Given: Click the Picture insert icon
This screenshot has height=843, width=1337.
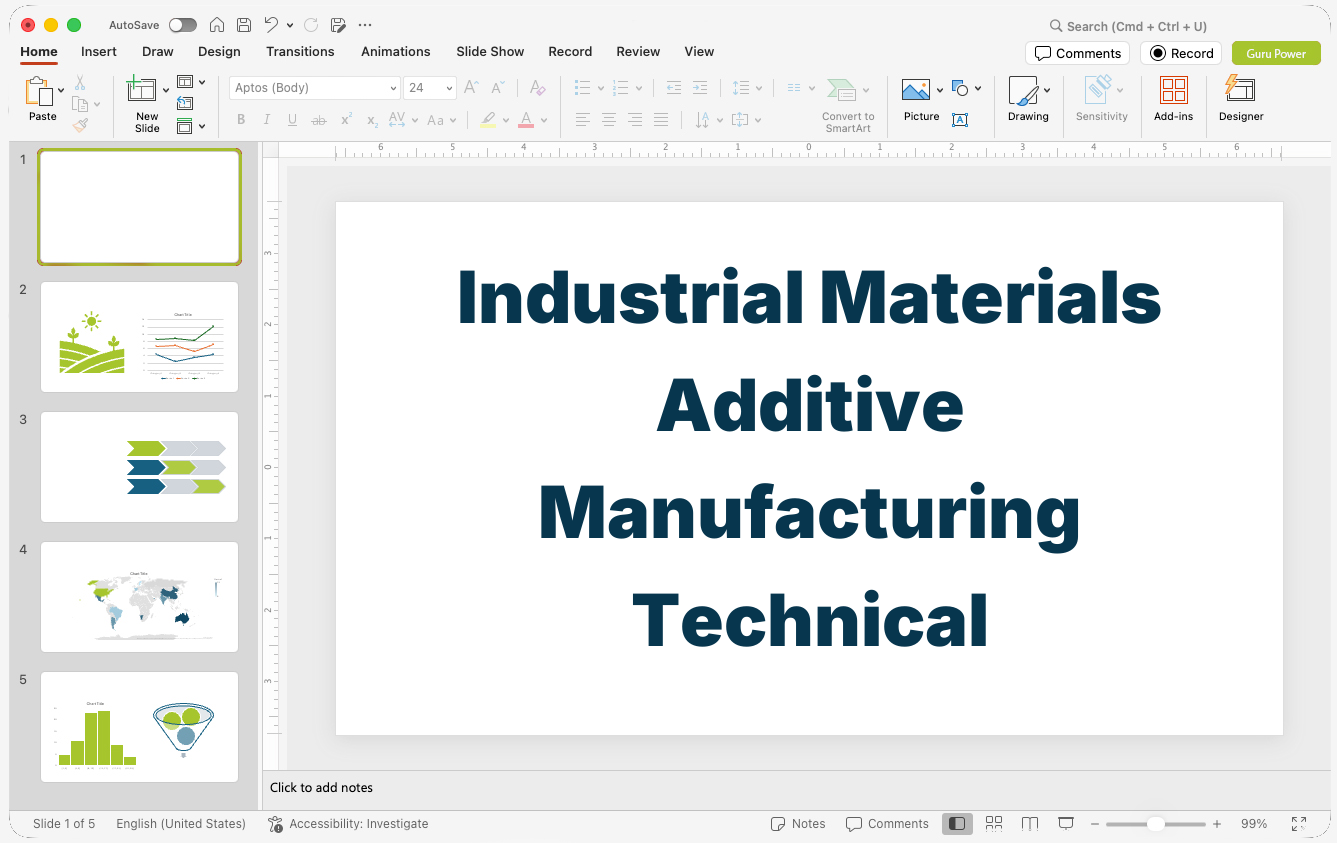Looking at the screenshot, I should pos(916,90).
